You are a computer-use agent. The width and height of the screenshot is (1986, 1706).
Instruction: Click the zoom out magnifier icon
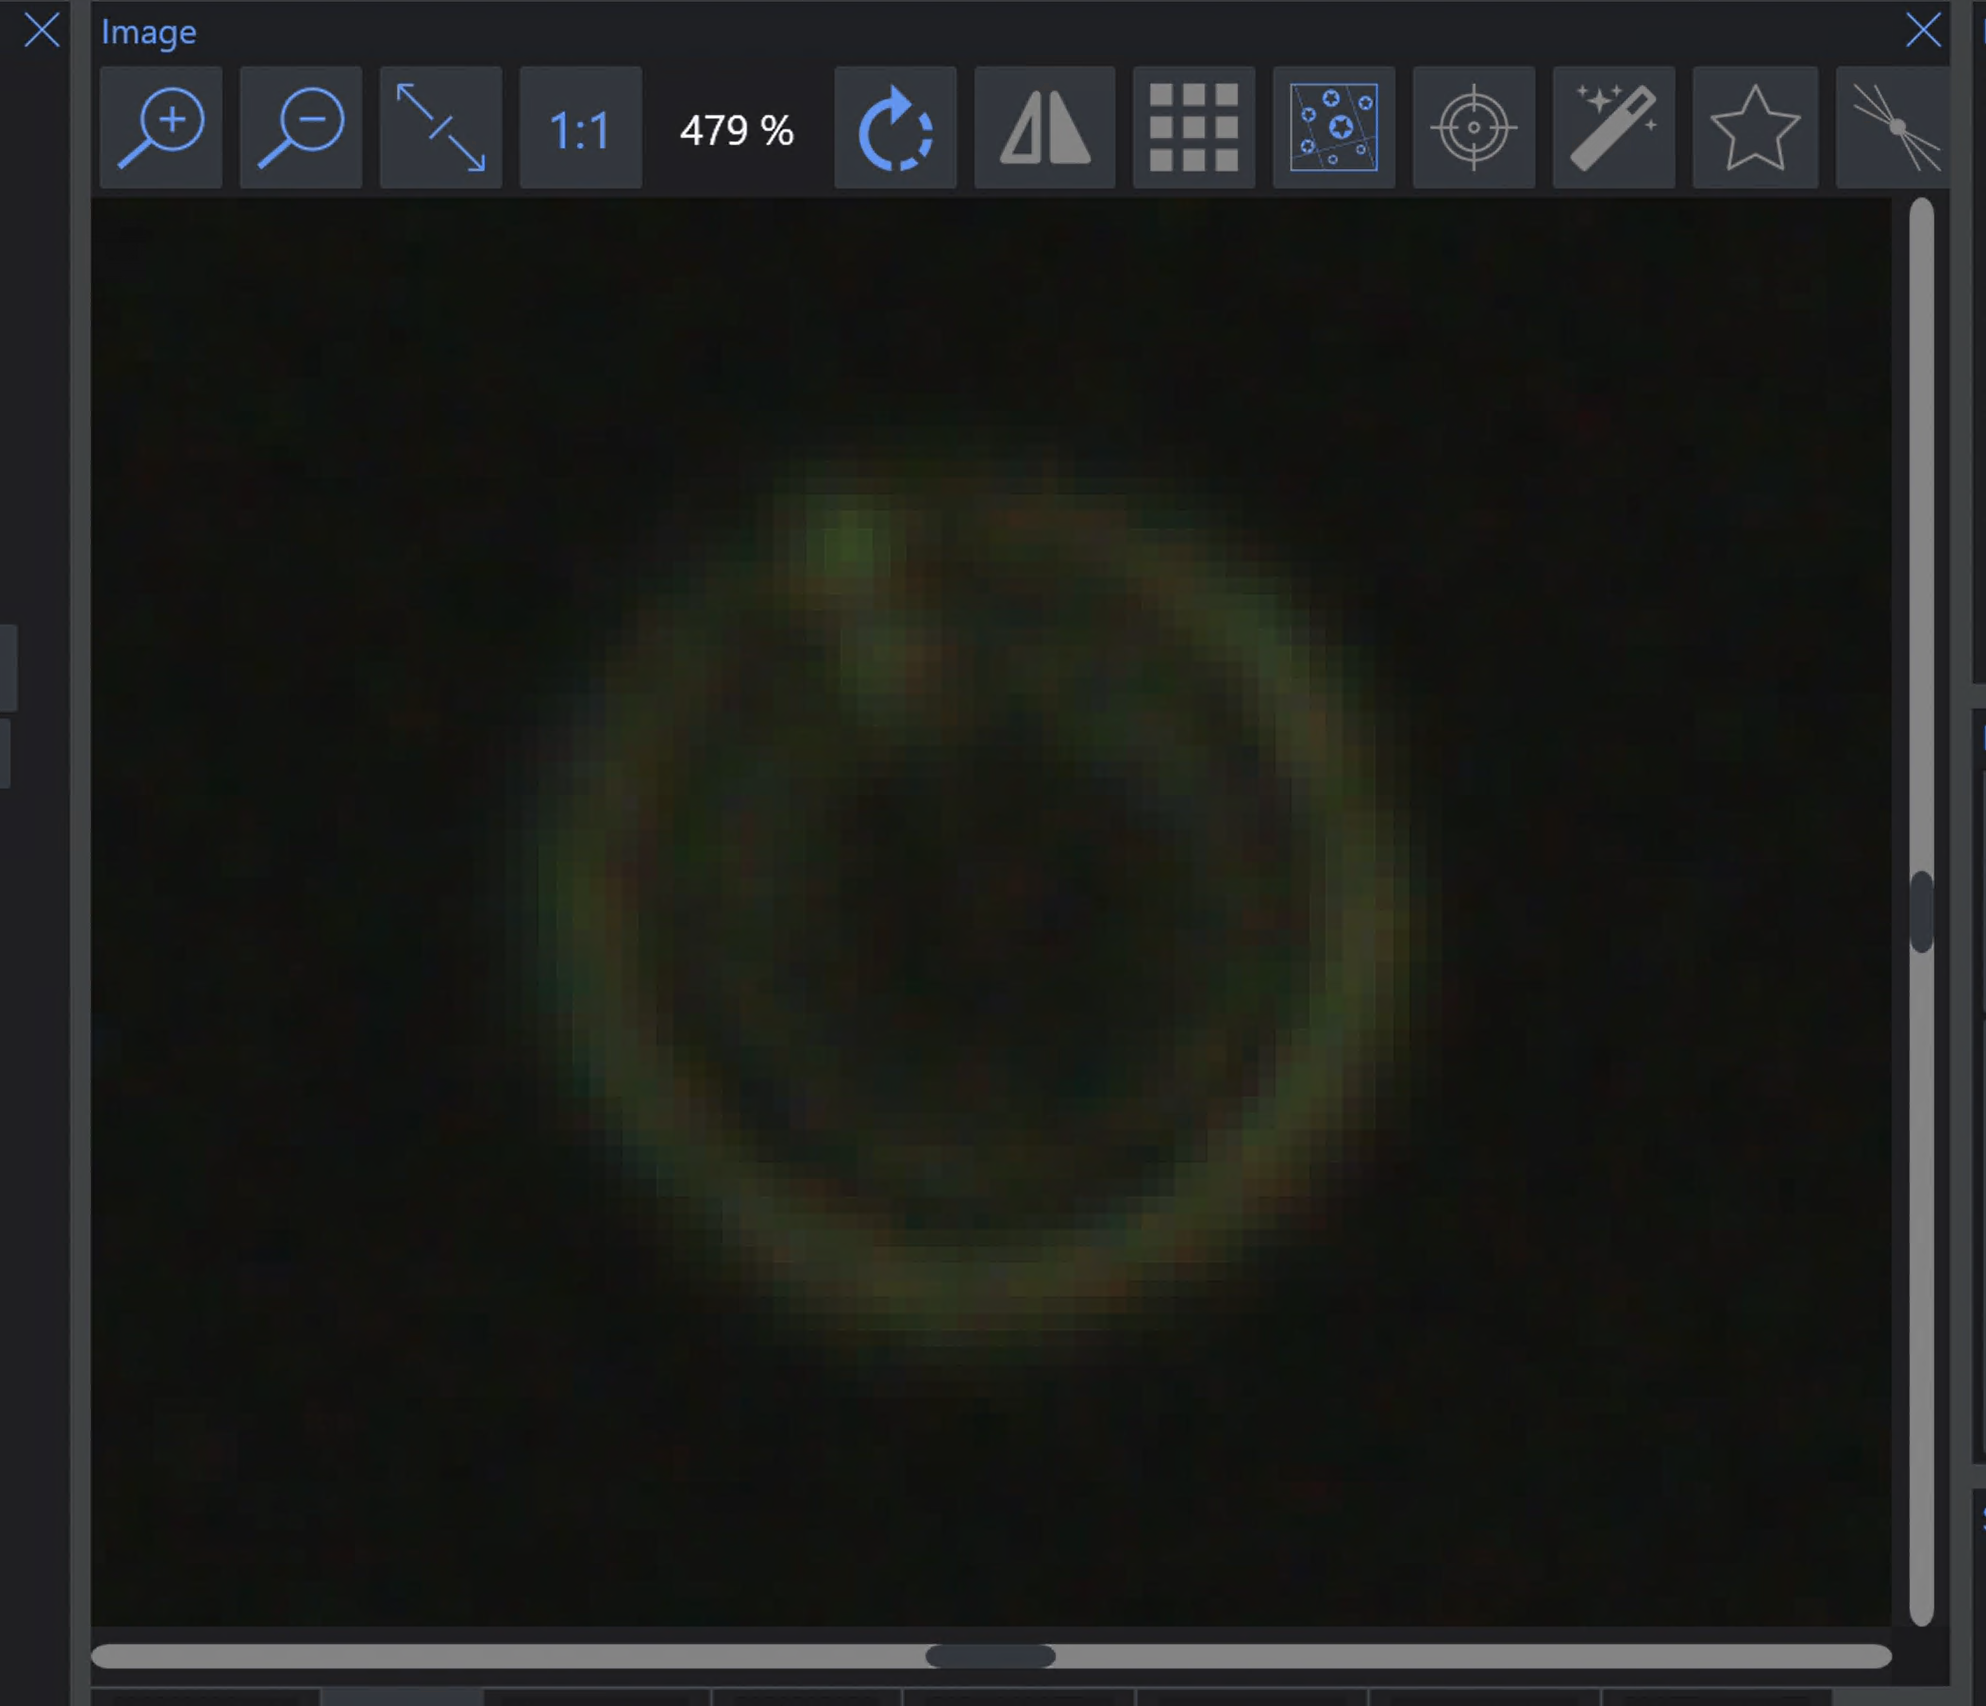[x=301, y=128]
